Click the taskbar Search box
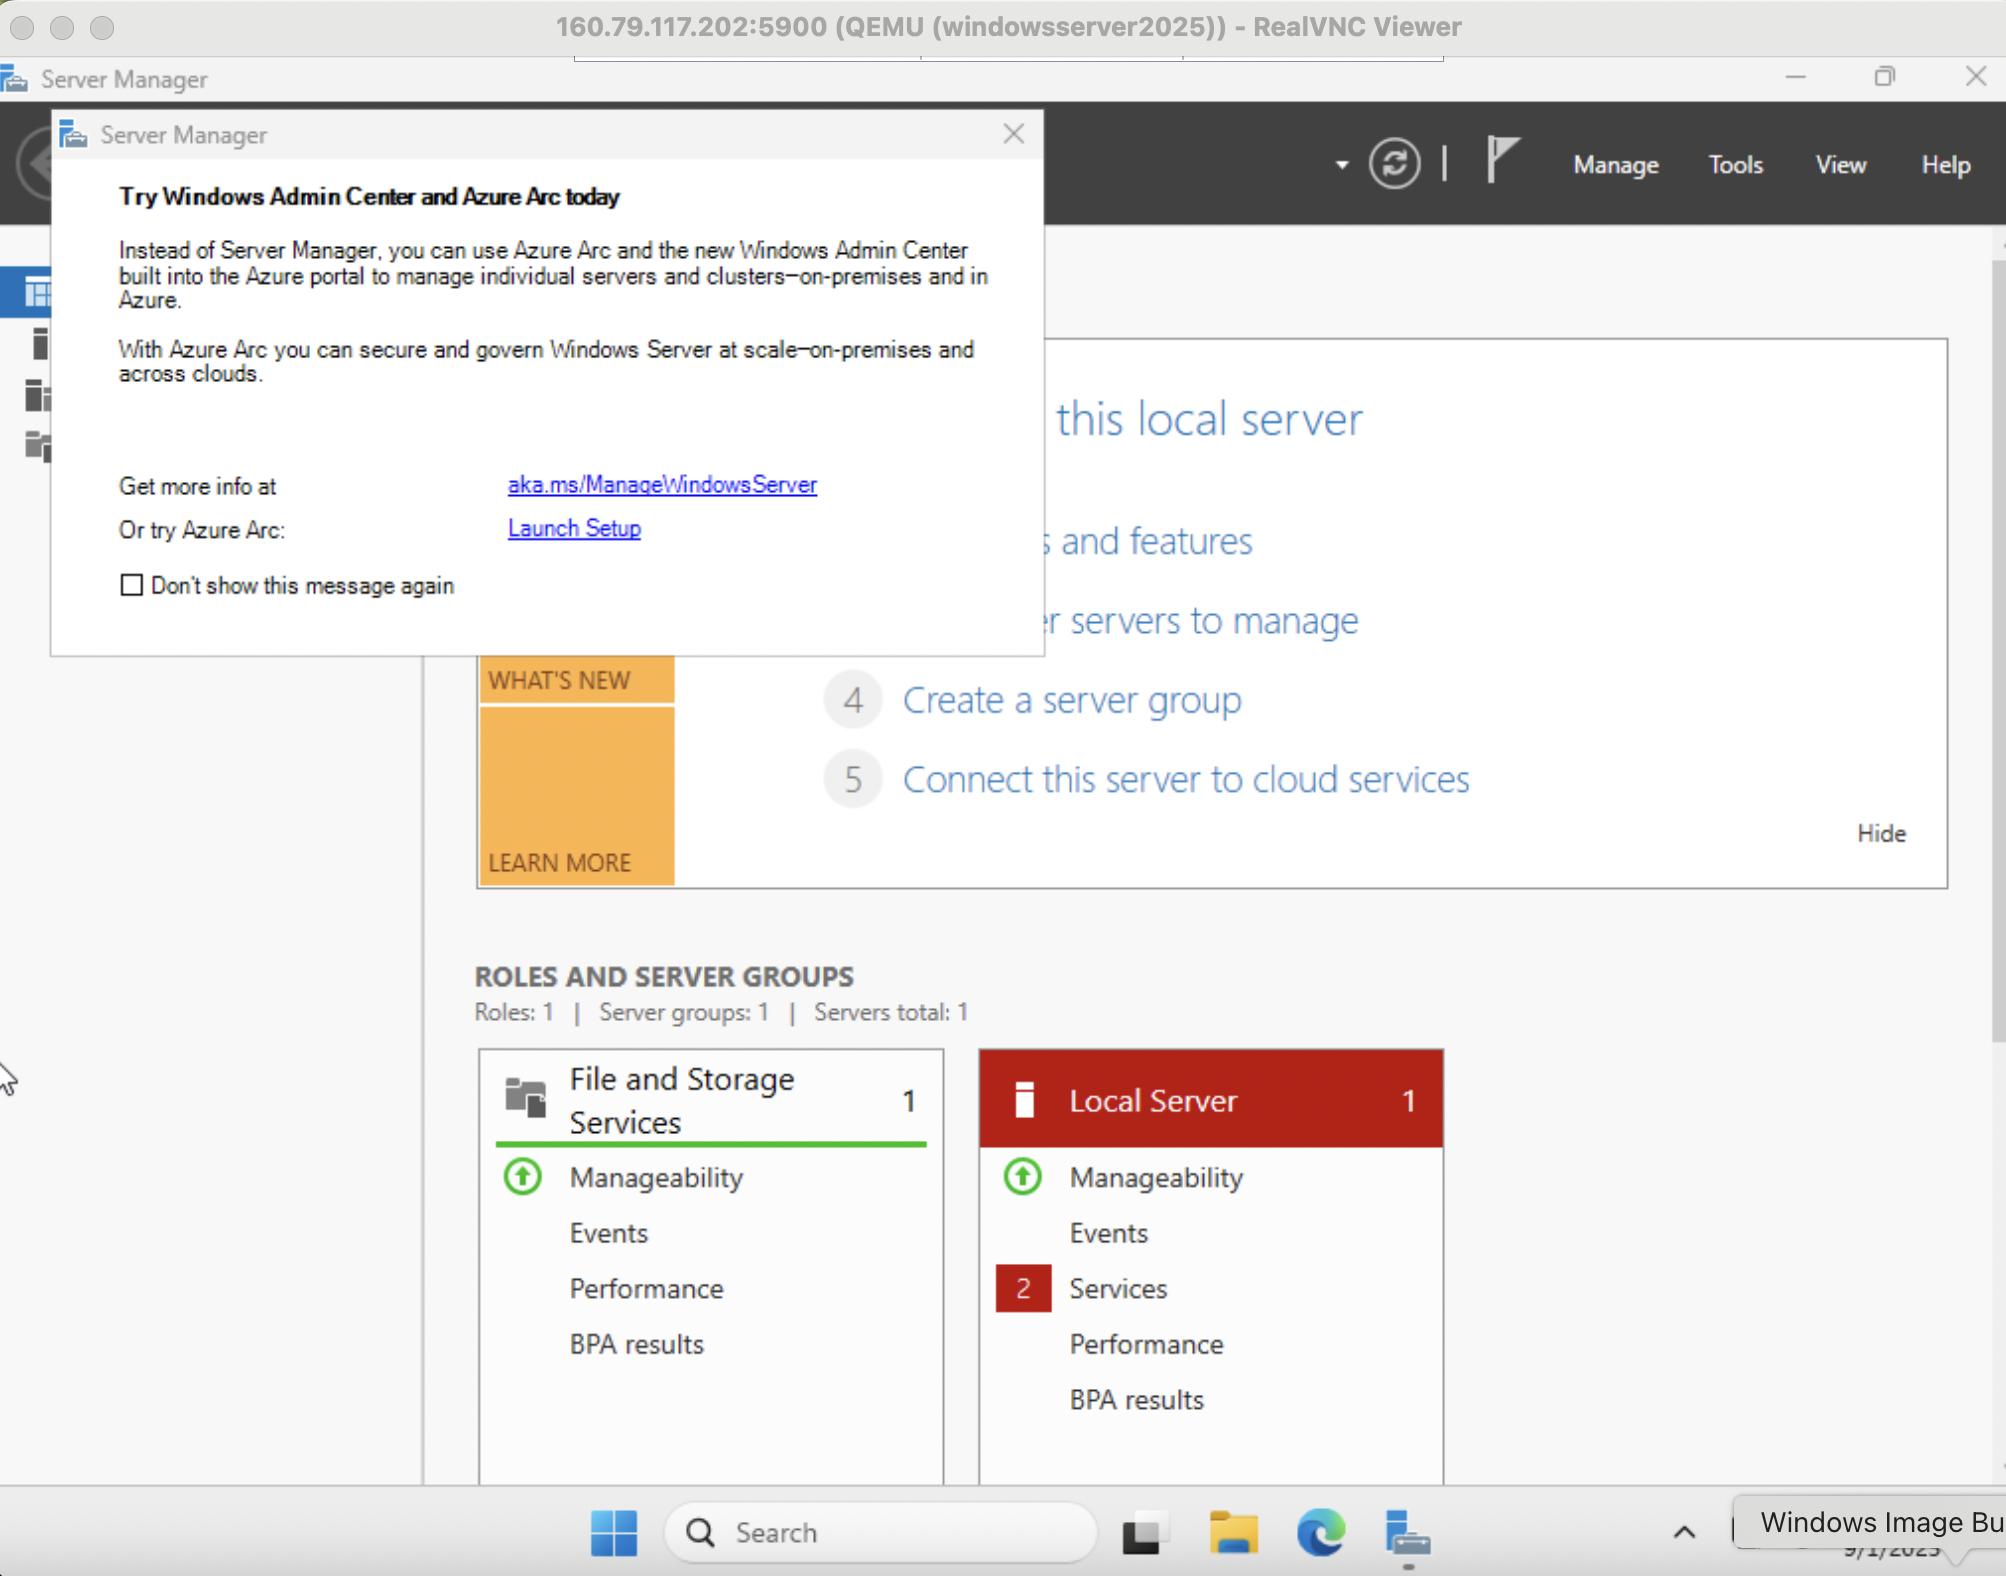This screenshot has height=1576, width=2006. 880,1532
